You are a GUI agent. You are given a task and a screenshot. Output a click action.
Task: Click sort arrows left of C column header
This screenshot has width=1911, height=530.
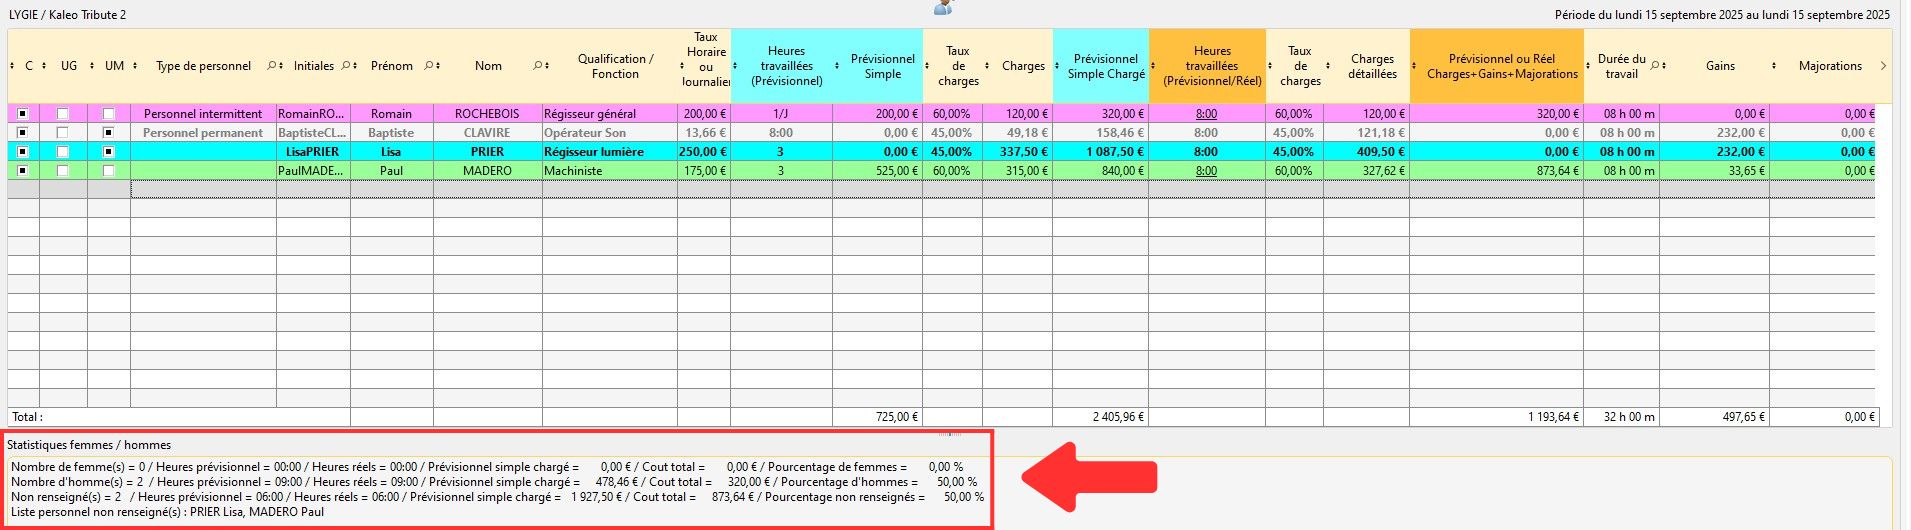(x=12, y=66)
